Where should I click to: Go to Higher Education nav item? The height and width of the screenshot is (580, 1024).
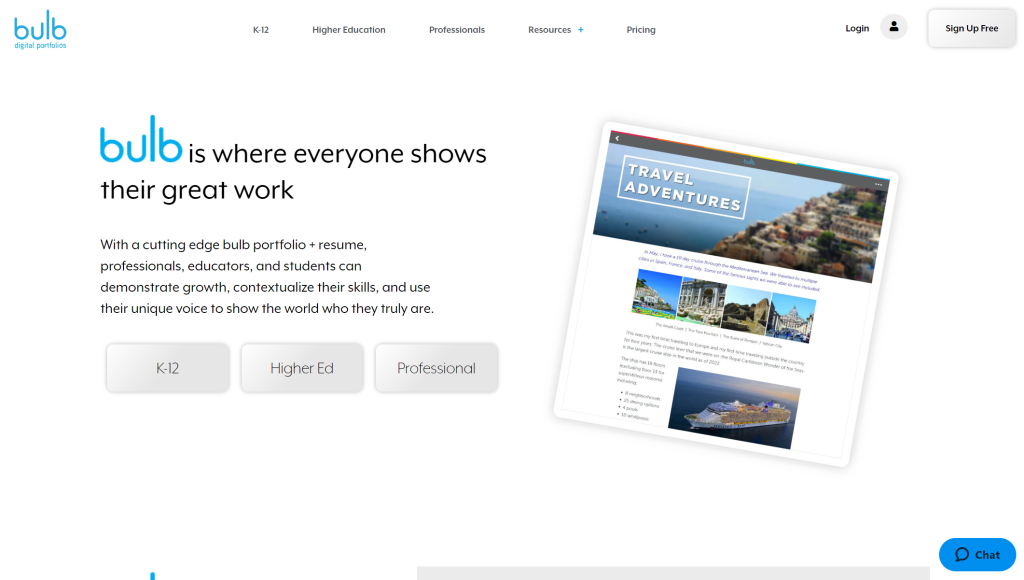(x=349, y=30)
